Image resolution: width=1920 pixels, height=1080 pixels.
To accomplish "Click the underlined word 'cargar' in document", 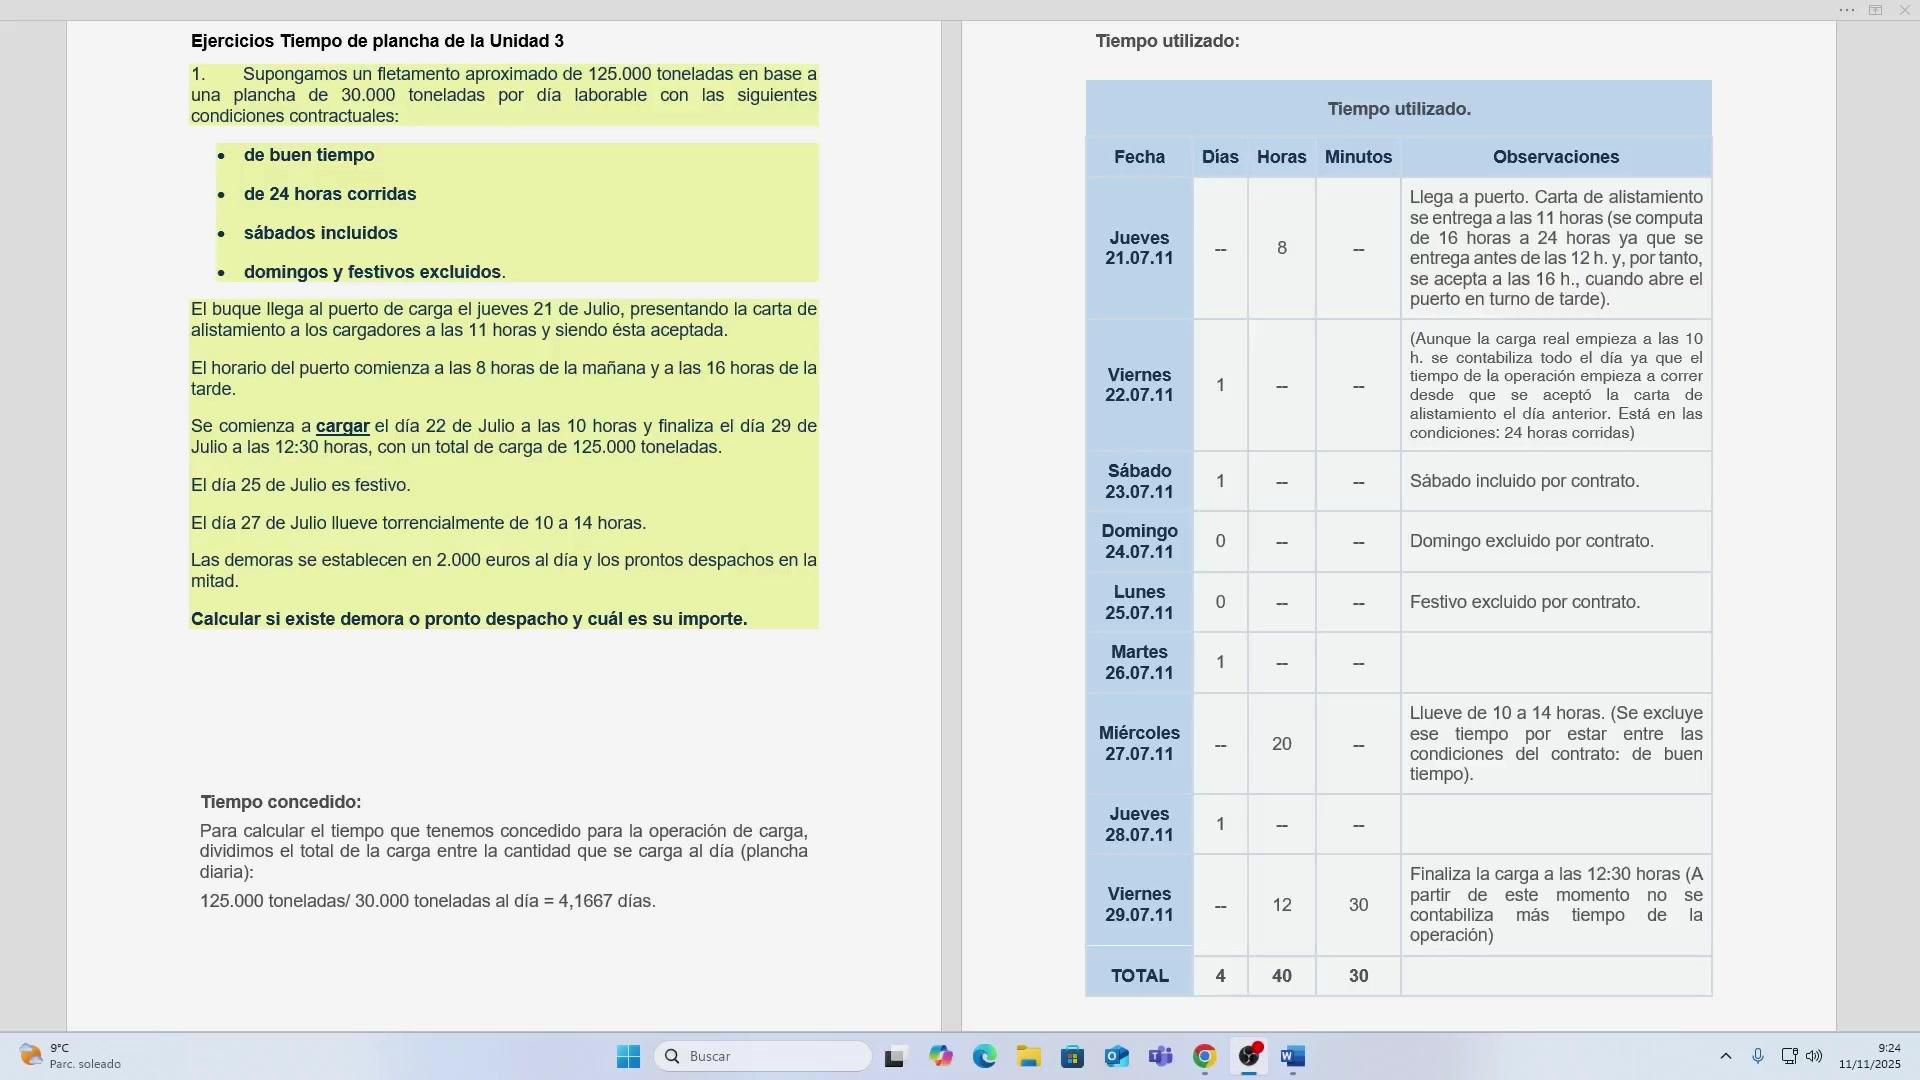I will click(342, 427).
